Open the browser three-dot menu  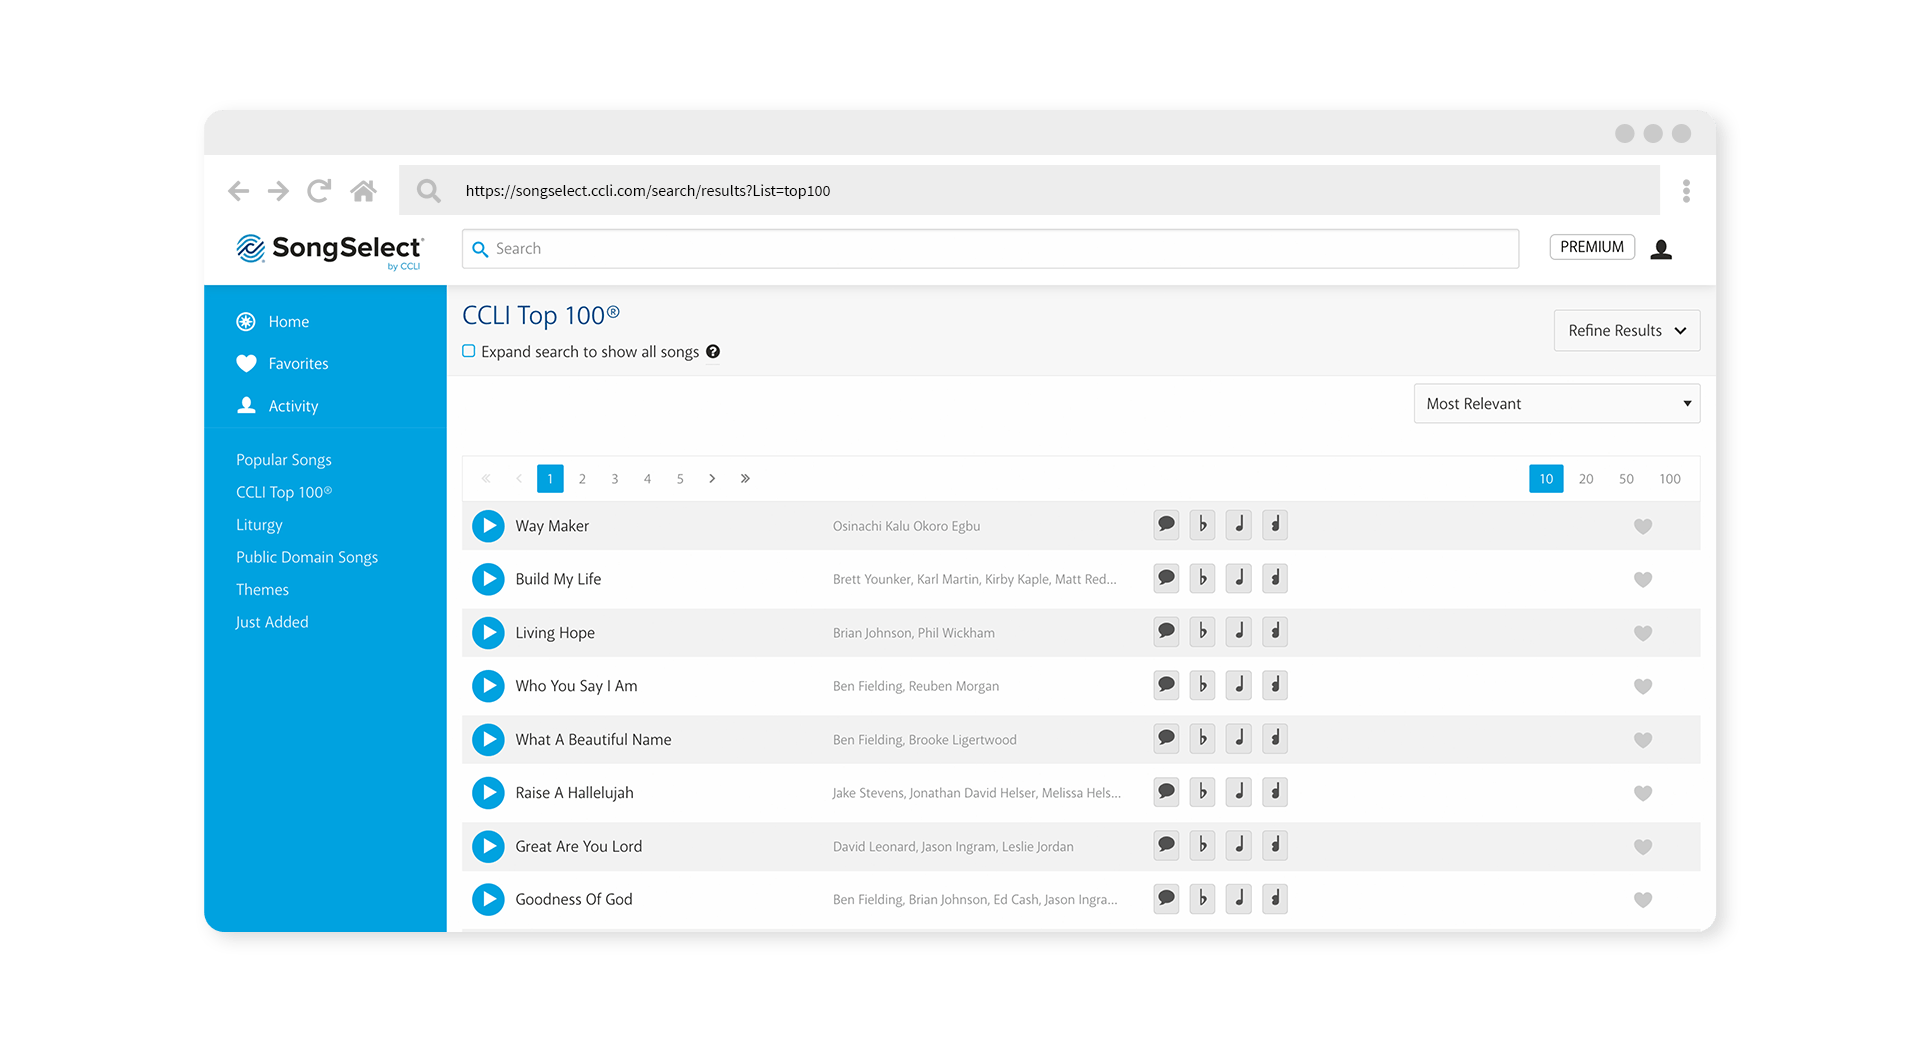click(x=1686, y=191)
